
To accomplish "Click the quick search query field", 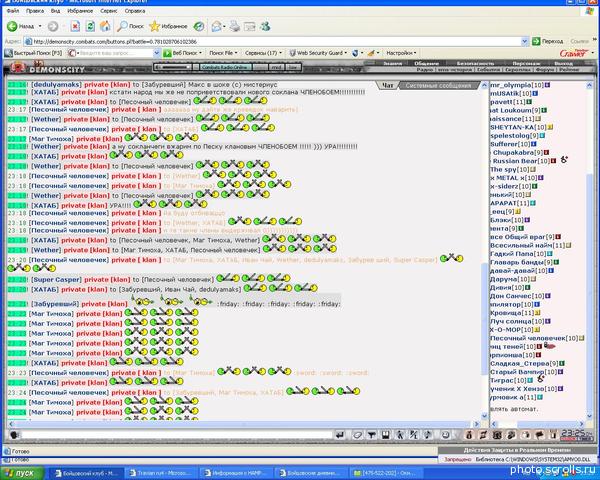I will click(115, 53).
